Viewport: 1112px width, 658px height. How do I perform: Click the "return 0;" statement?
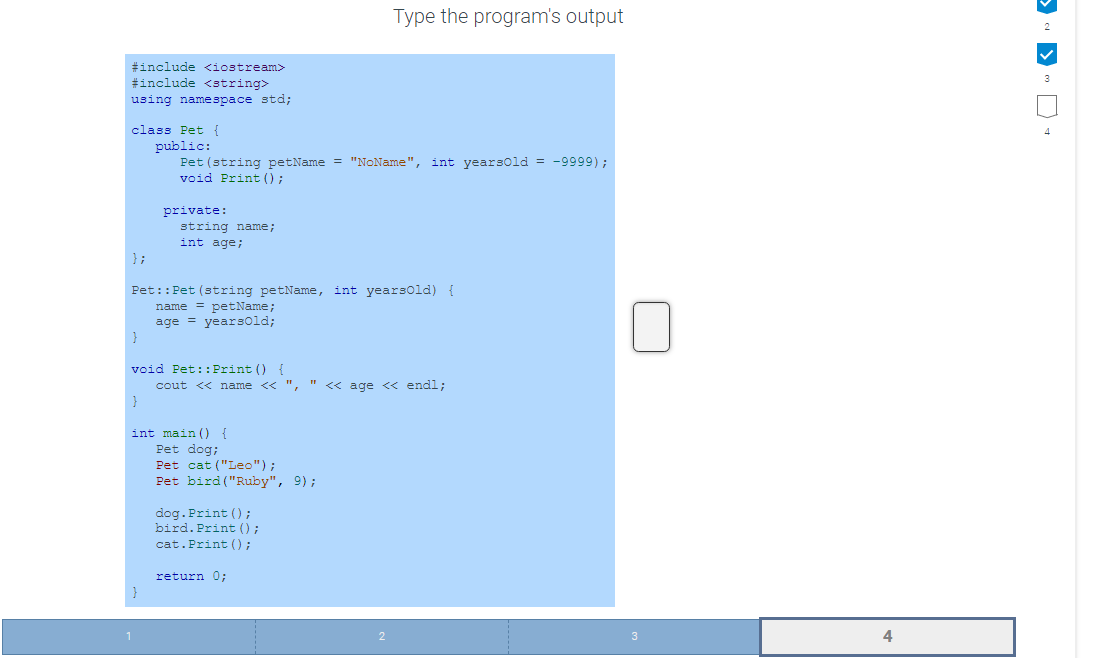[190, 575]
